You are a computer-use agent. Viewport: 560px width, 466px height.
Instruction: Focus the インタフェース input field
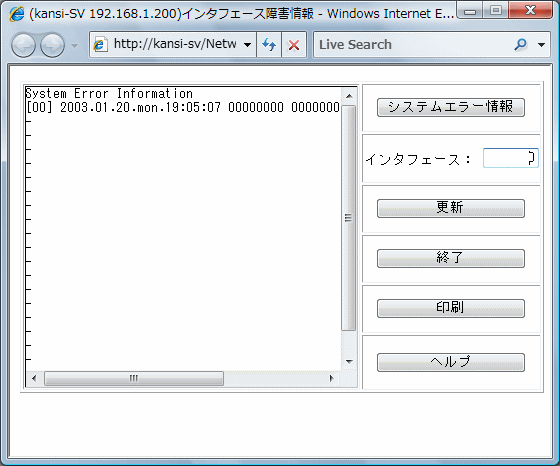pos(511,158)
